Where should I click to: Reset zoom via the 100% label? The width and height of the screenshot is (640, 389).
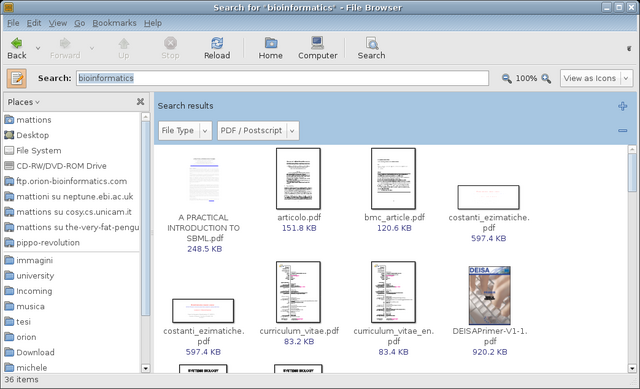(526, 78)
